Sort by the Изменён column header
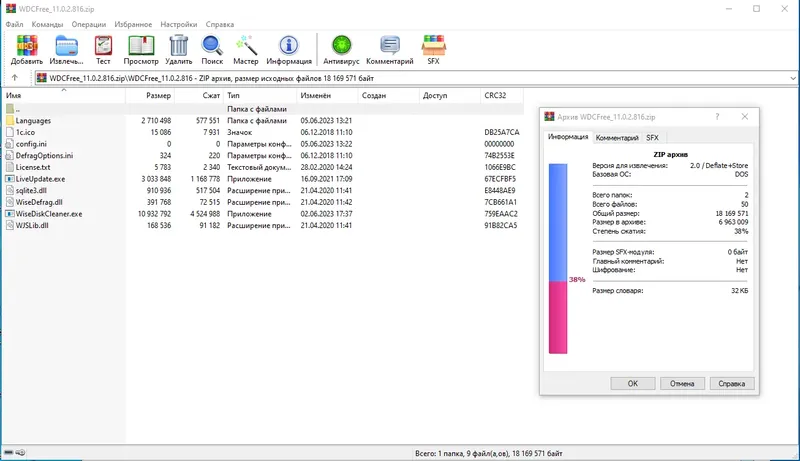 (x=328, y=95)
